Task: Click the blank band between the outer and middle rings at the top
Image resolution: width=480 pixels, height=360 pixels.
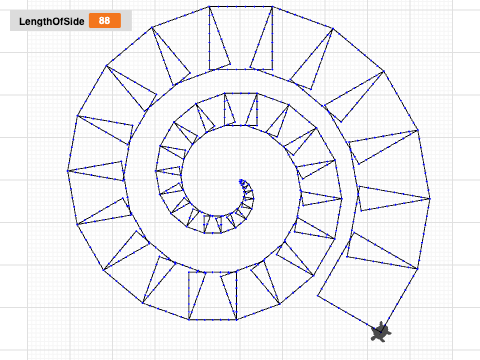Action: pyautogui.click(x=241, y=81)
